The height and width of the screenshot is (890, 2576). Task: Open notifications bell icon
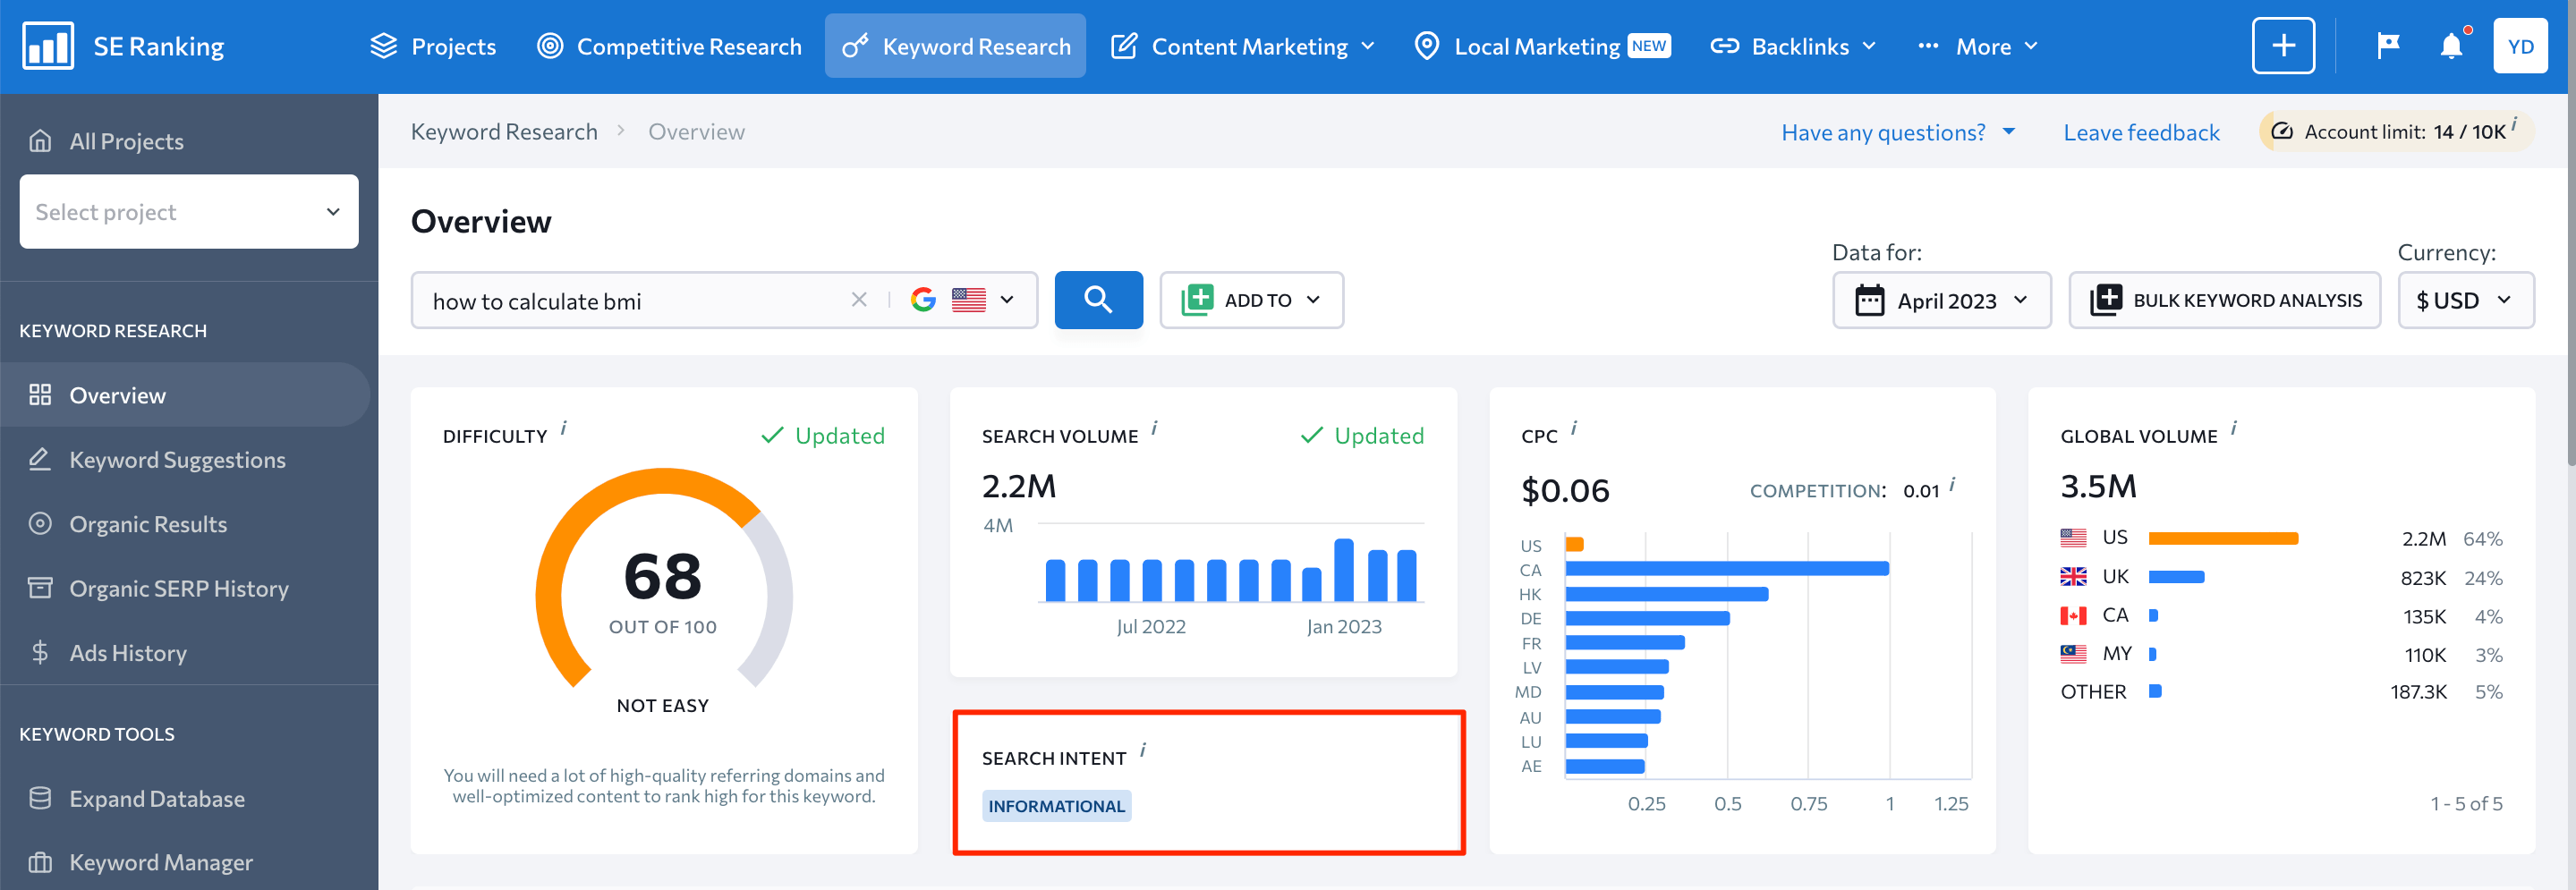coord(2451,46)
